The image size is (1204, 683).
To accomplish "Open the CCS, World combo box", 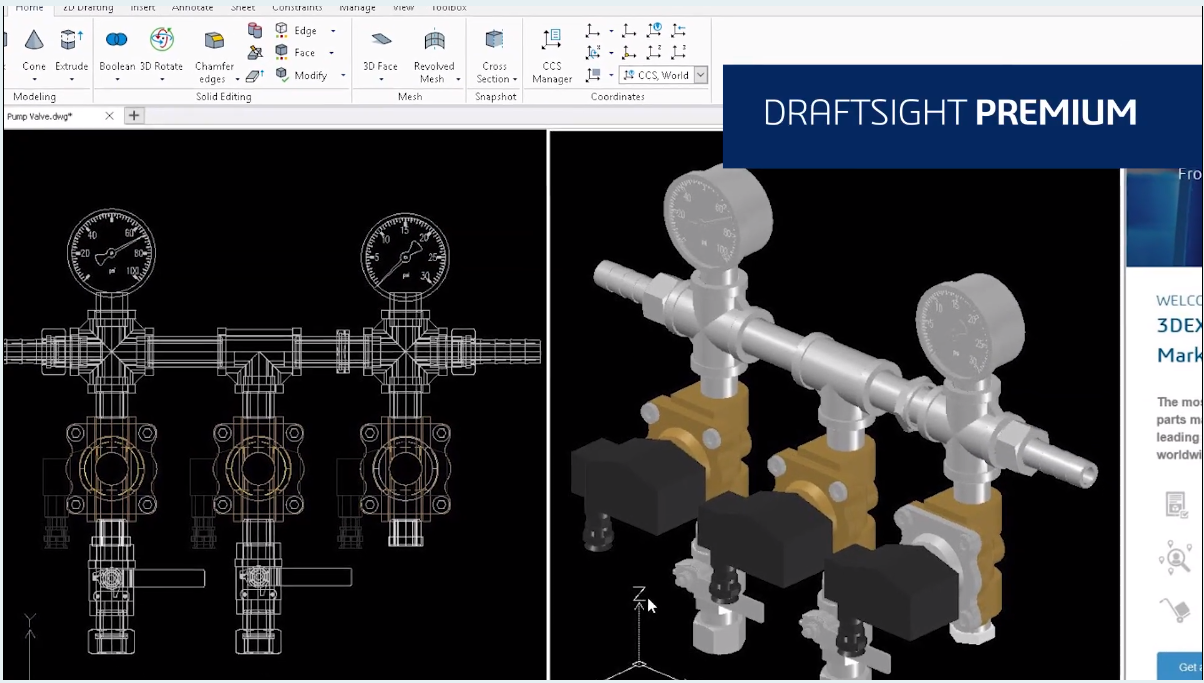I will tap(663, 75).
